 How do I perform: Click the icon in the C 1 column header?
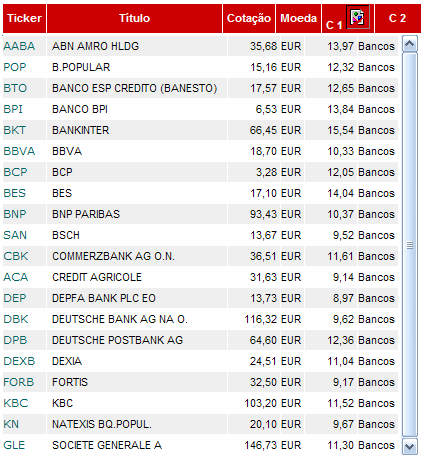pos(358,17)
